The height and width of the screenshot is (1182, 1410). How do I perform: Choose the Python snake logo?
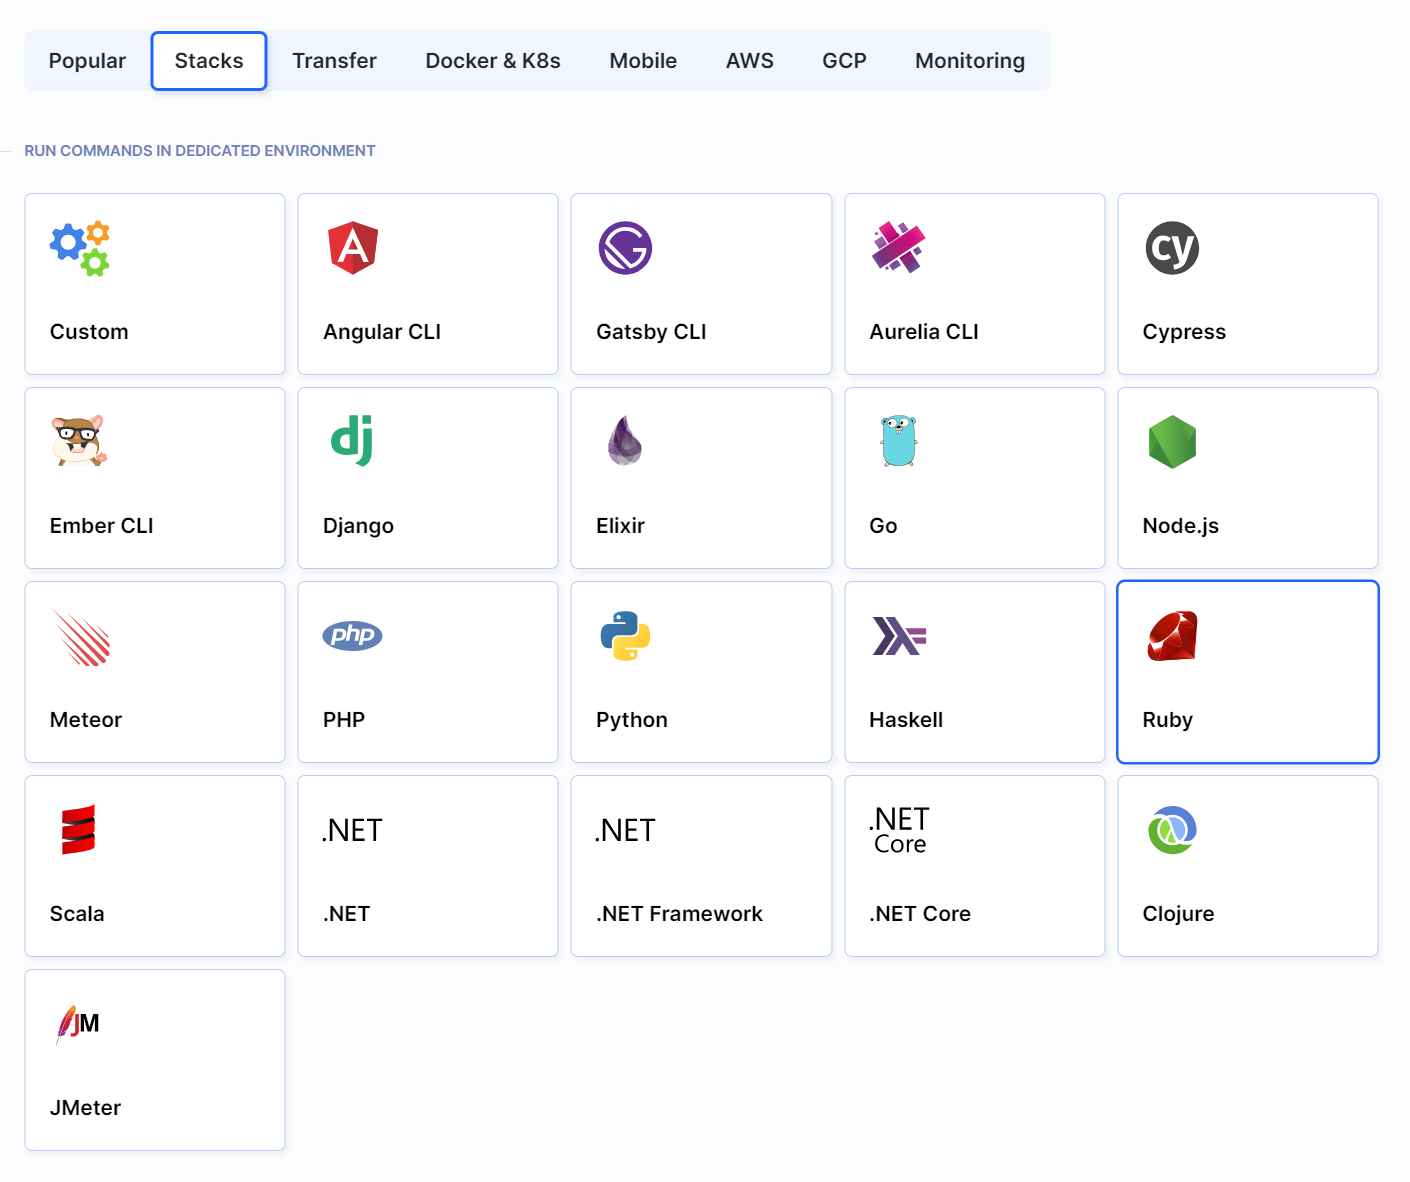[x=625, y=636]
